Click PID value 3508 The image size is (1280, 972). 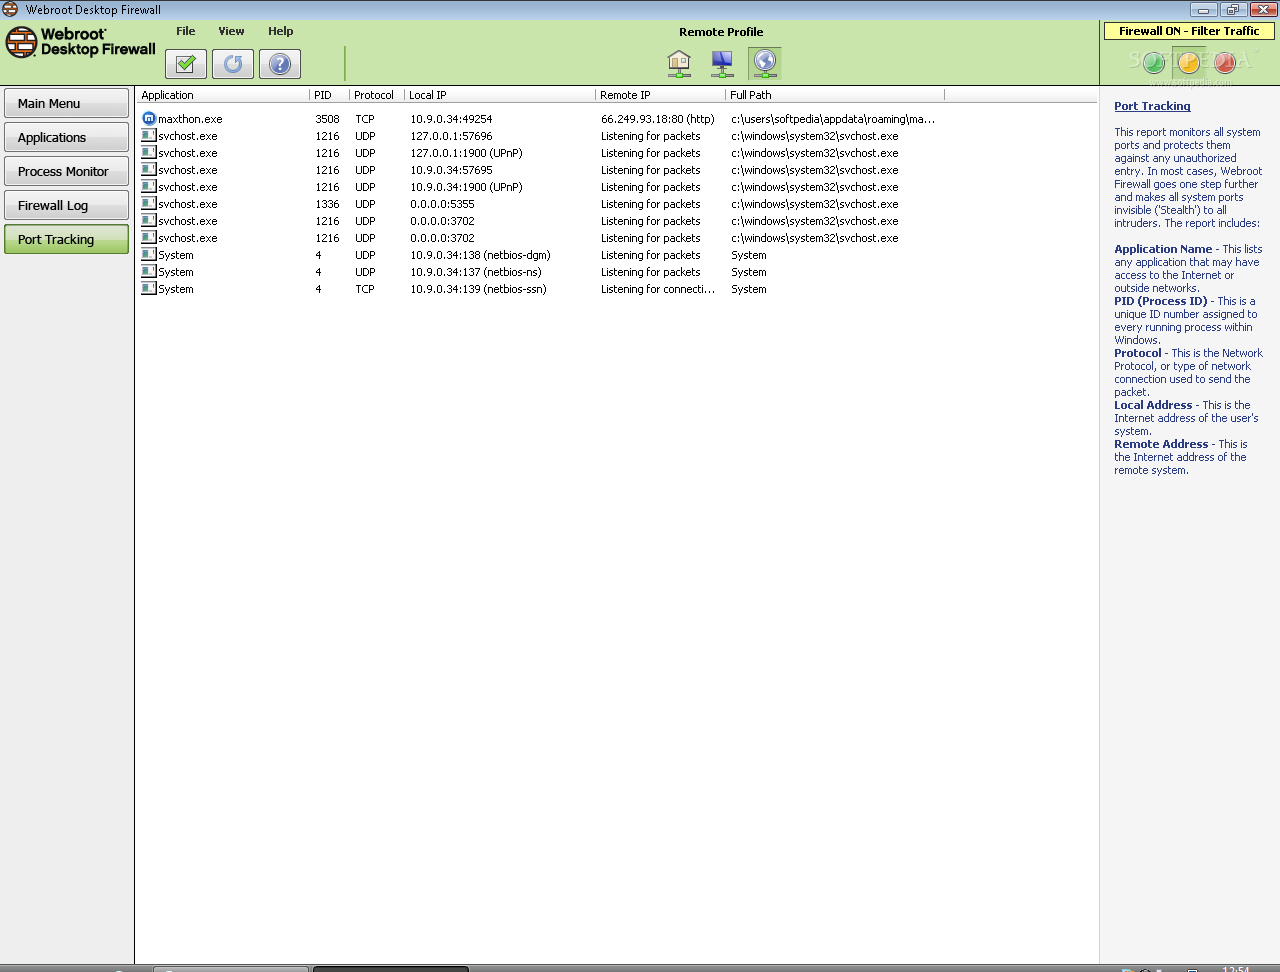[327, 119]
